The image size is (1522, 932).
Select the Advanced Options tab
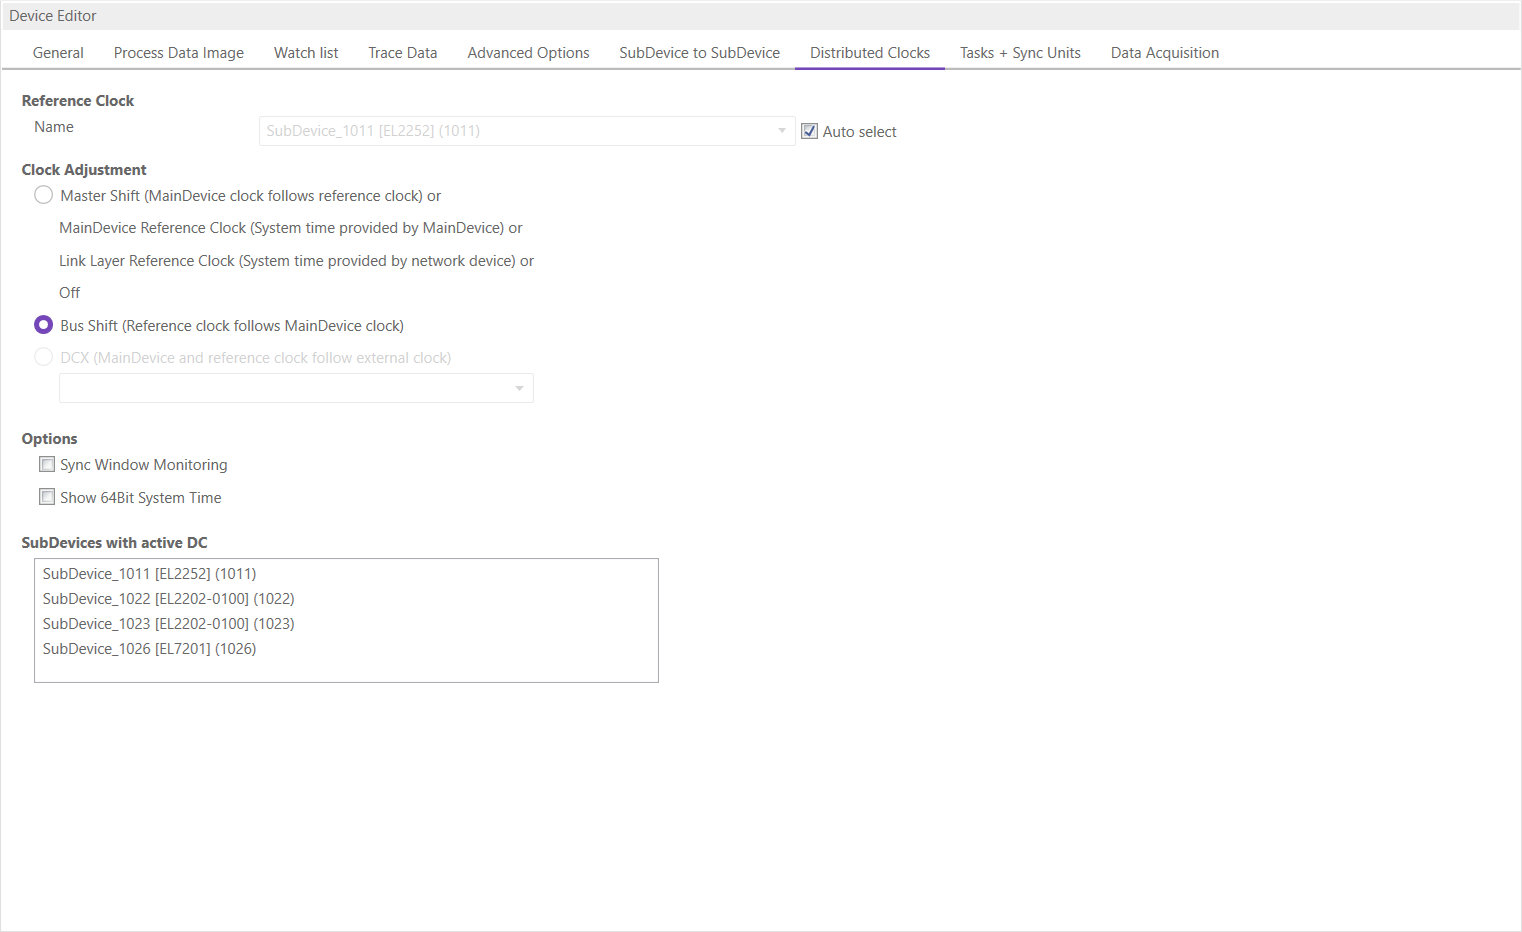coord(528,53)
